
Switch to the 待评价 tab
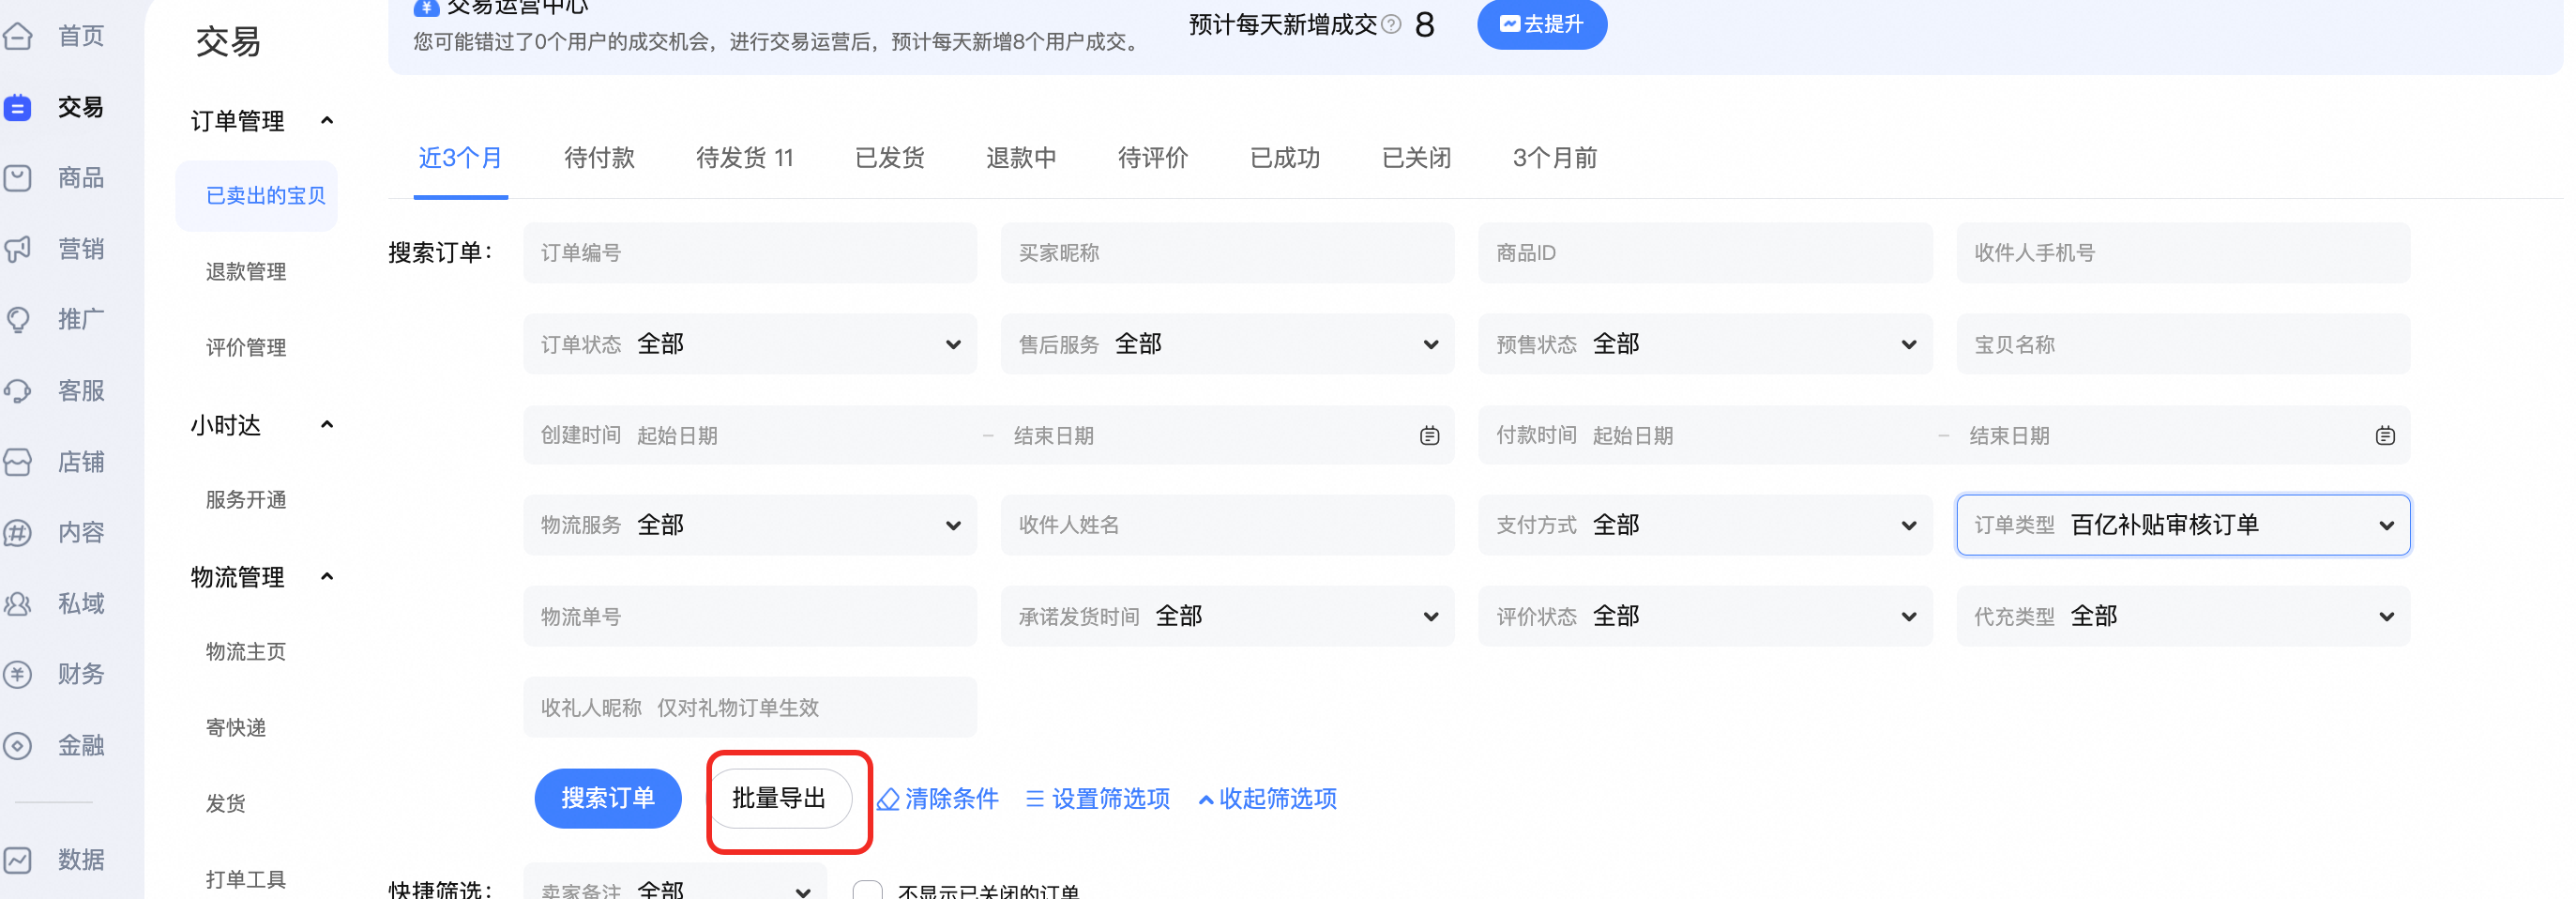pyautogui.click(x=1152, y=158)
